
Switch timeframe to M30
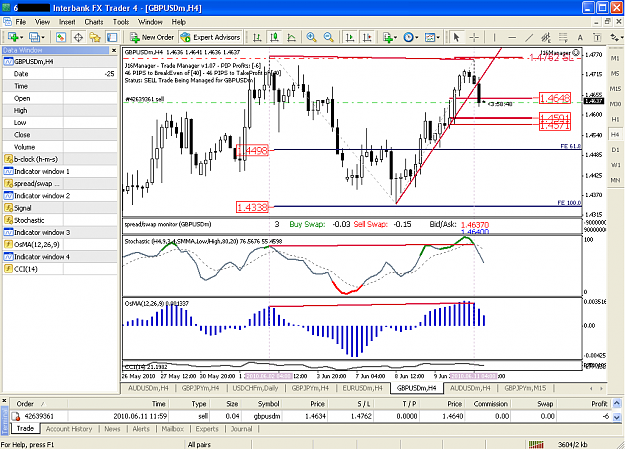(615, 104)
